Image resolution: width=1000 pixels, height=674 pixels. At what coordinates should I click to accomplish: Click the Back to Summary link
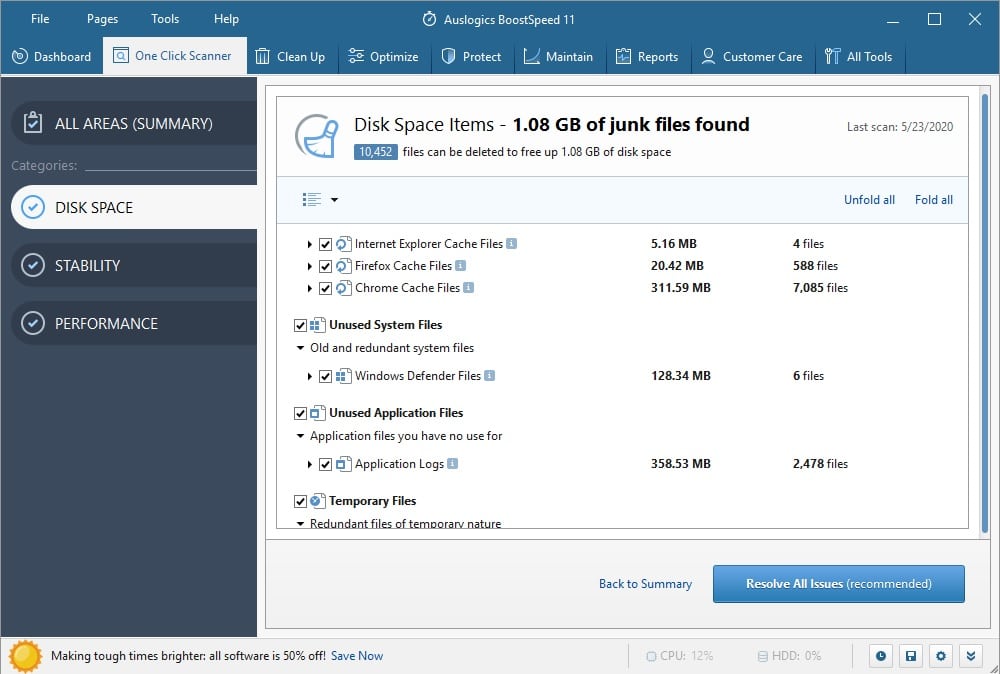645,583
